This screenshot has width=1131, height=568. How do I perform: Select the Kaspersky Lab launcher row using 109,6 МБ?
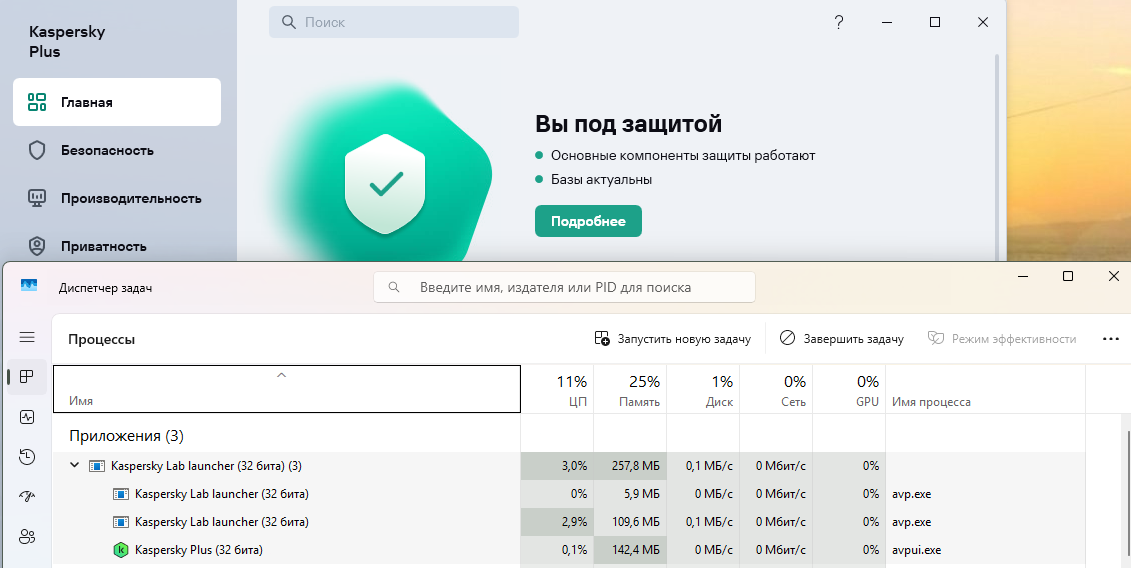point(568,522)
